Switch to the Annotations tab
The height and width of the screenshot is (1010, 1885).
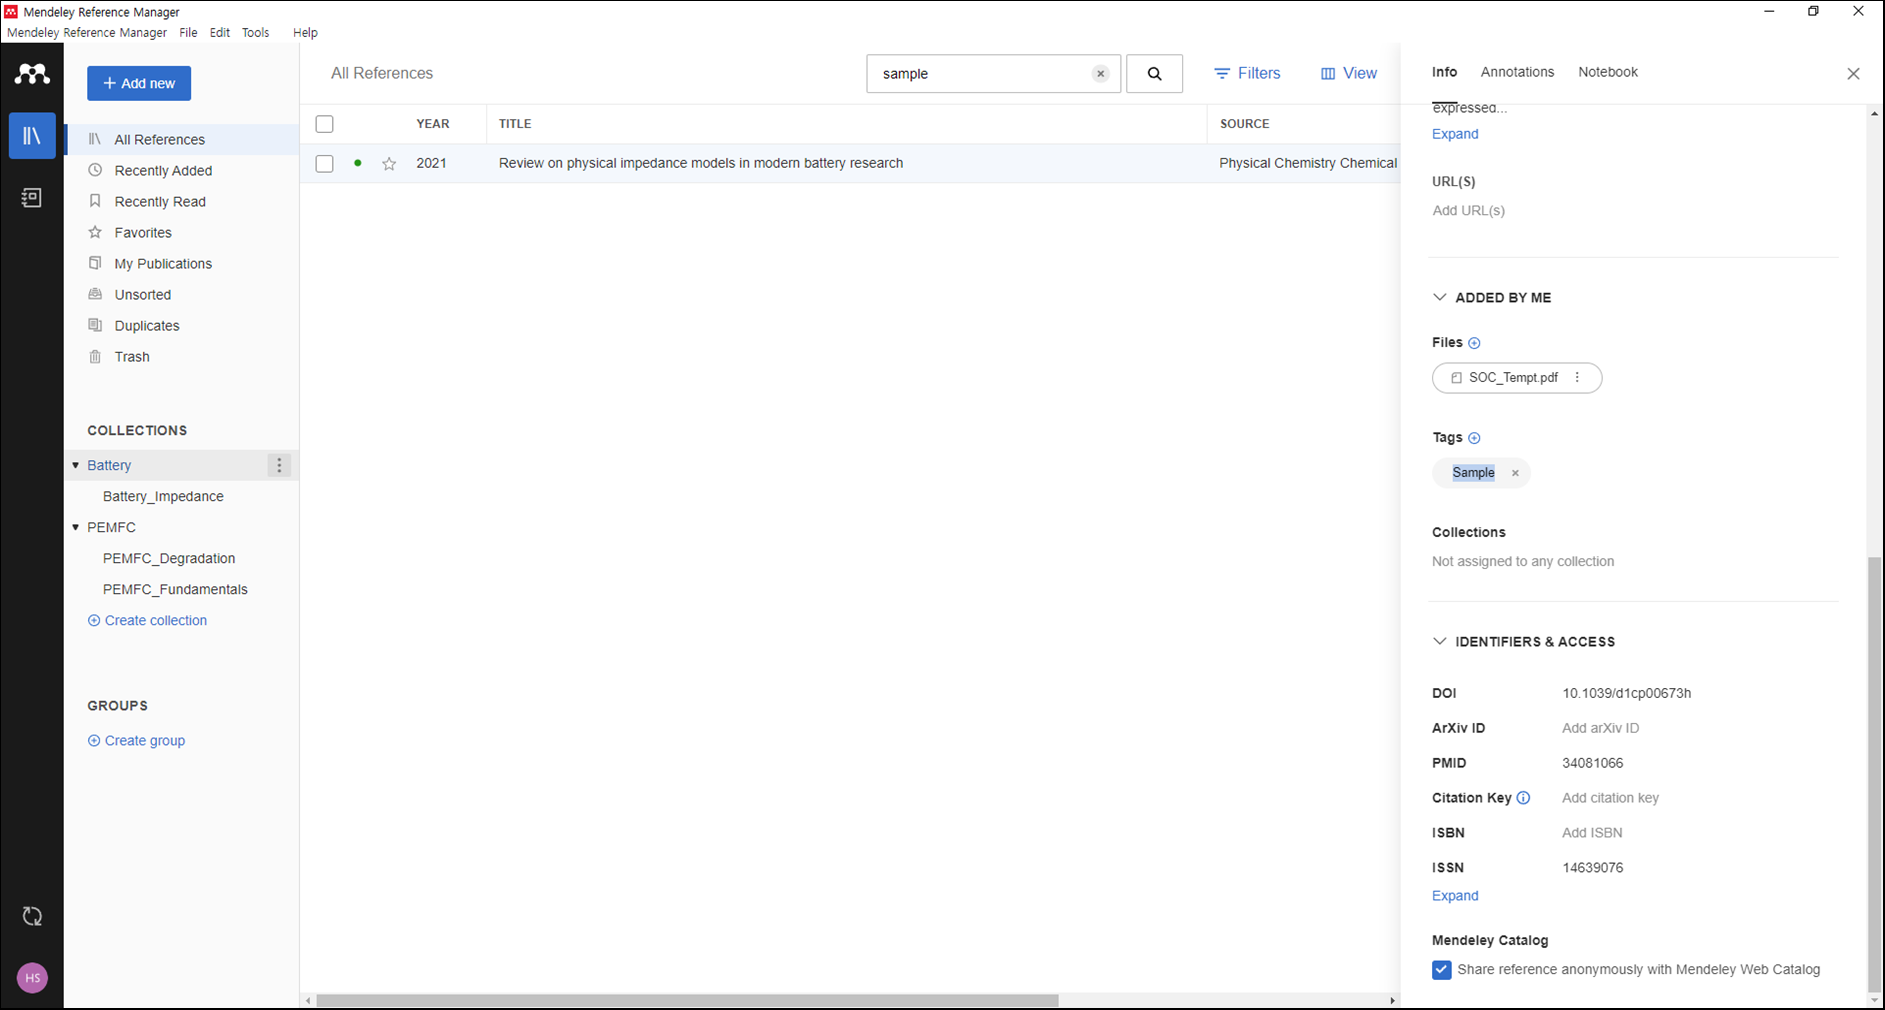point(1517,72)
